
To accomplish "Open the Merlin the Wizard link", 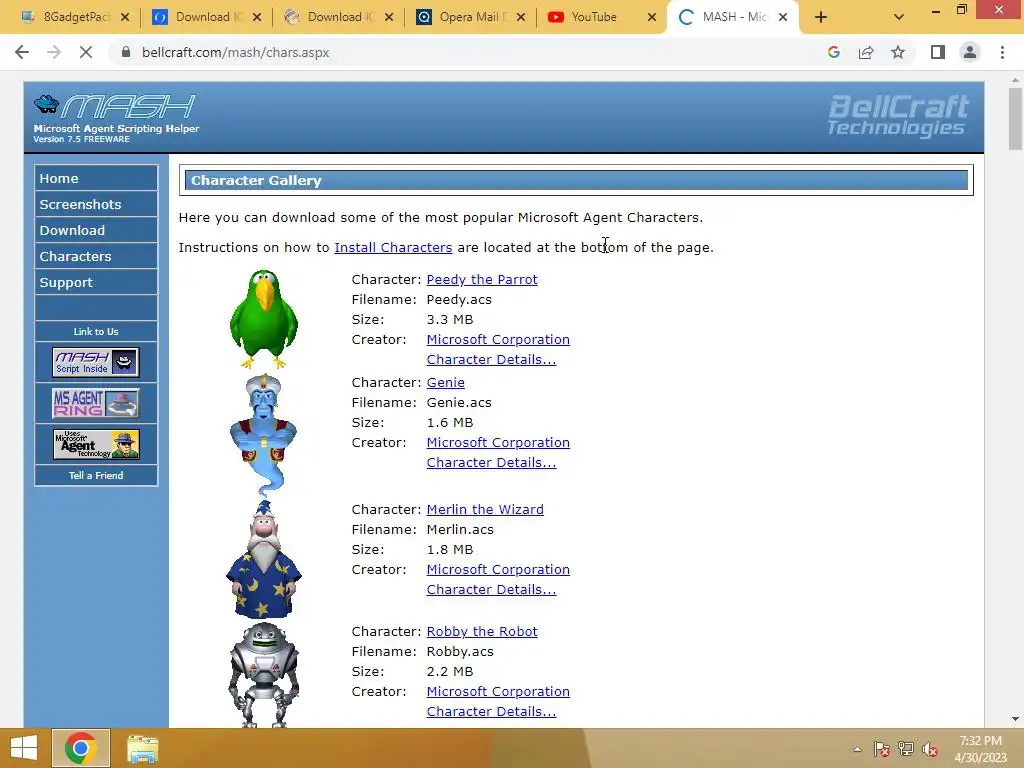I will click(x=485, y=509).
